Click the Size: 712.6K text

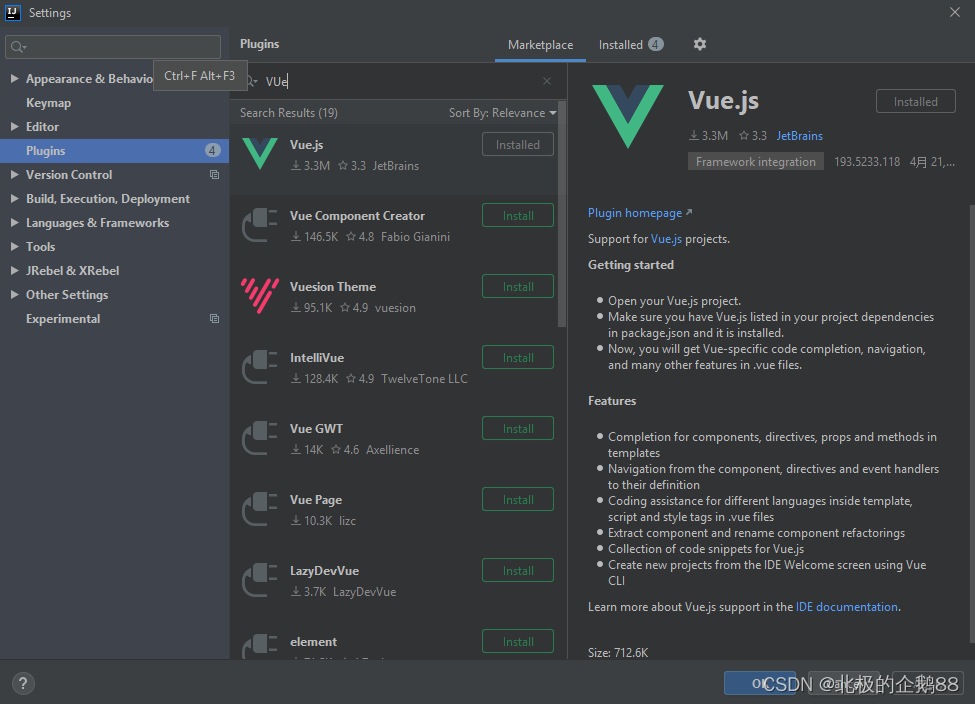618,652
